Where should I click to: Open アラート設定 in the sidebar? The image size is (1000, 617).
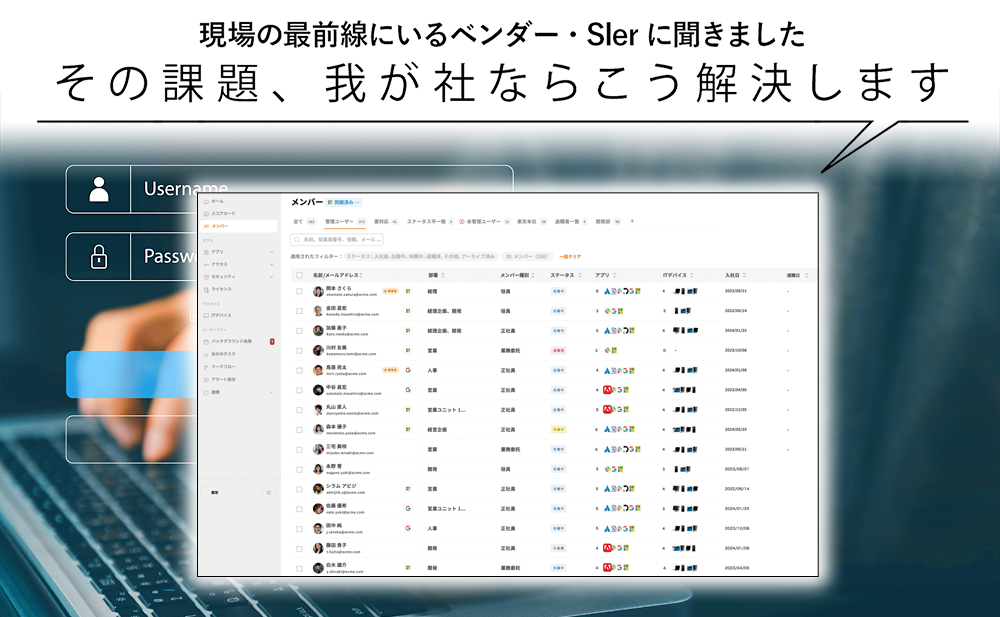(x=223, y=380)
